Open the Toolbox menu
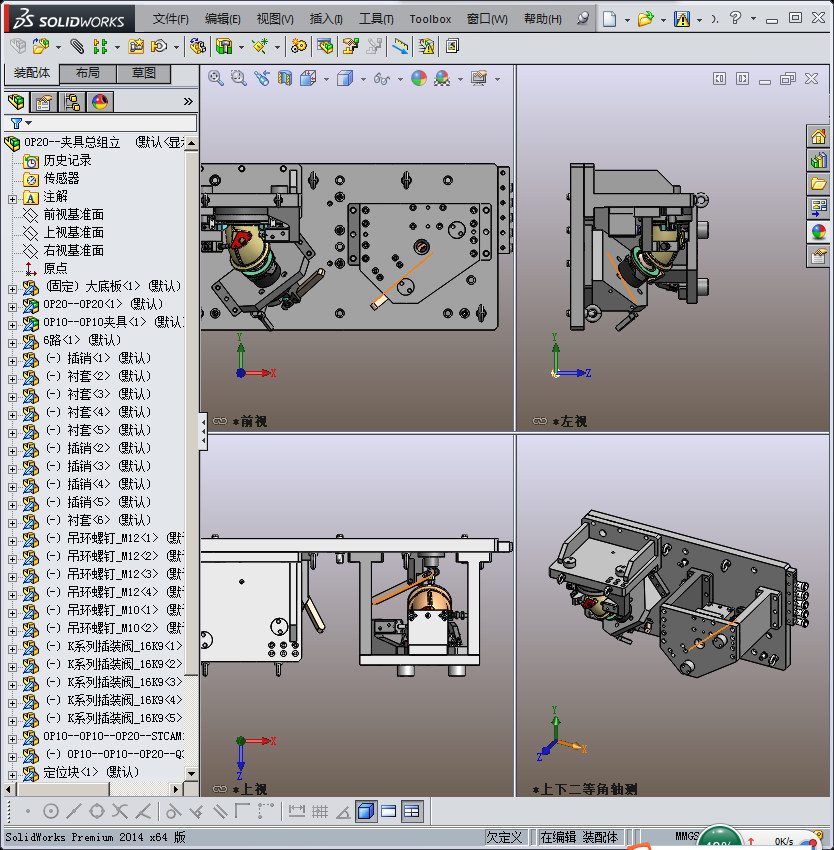Viewport: 834px width, 850px height. pos(430,19)
